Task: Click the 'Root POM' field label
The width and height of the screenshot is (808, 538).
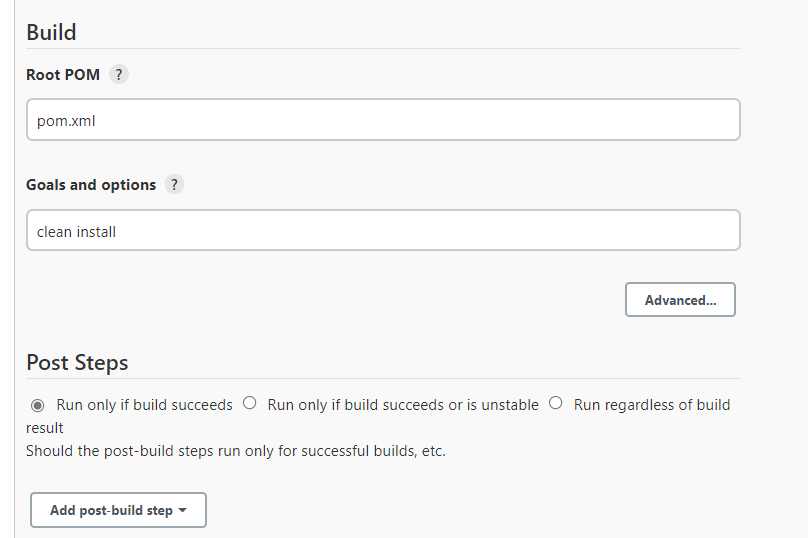Action: click(63, 75)
